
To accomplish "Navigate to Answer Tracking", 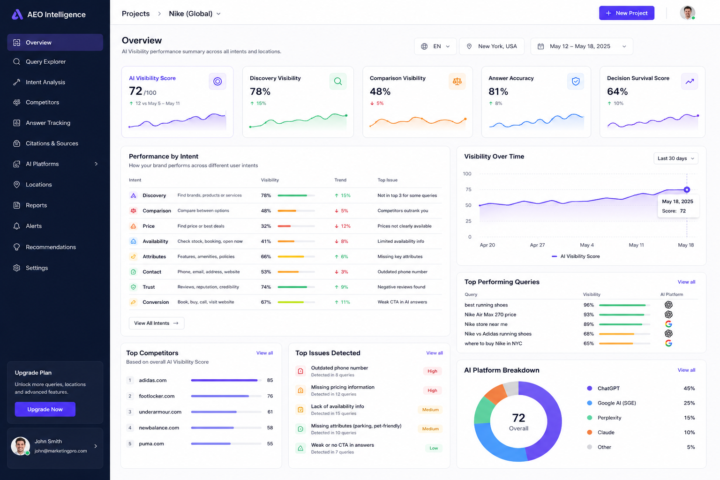I will tap(55, 123).
